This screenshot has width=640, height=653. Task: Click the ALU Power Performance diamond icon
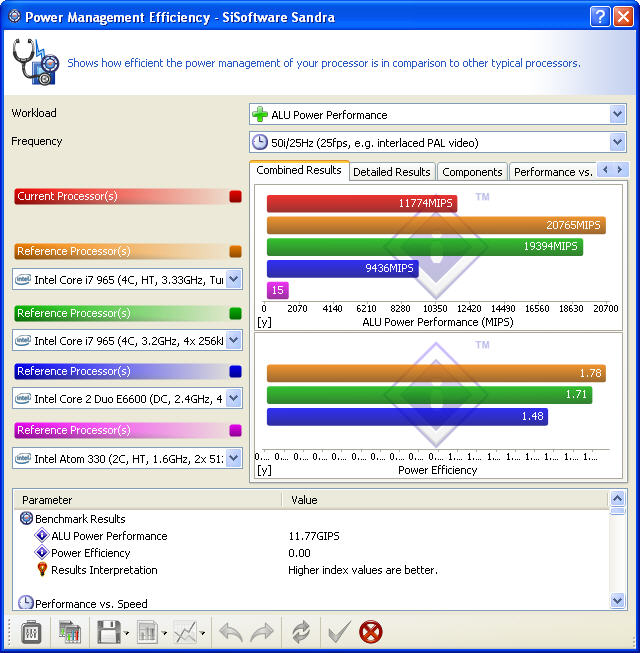click(x=42, y=535)
